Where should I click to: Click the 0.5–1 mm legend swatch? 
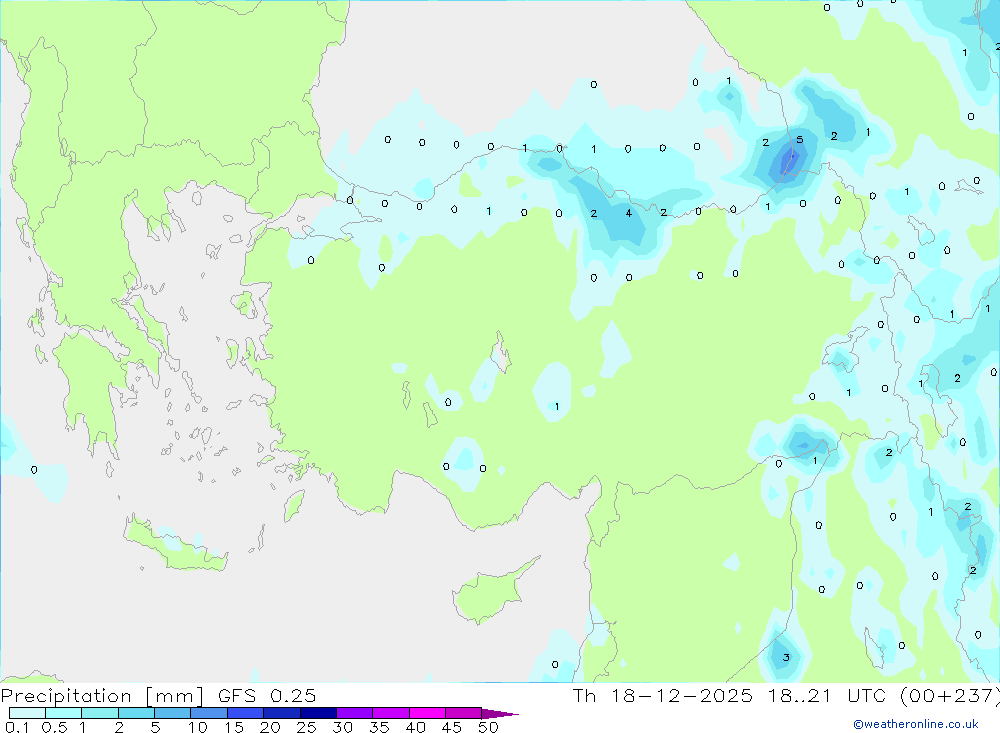pos(63,713)
